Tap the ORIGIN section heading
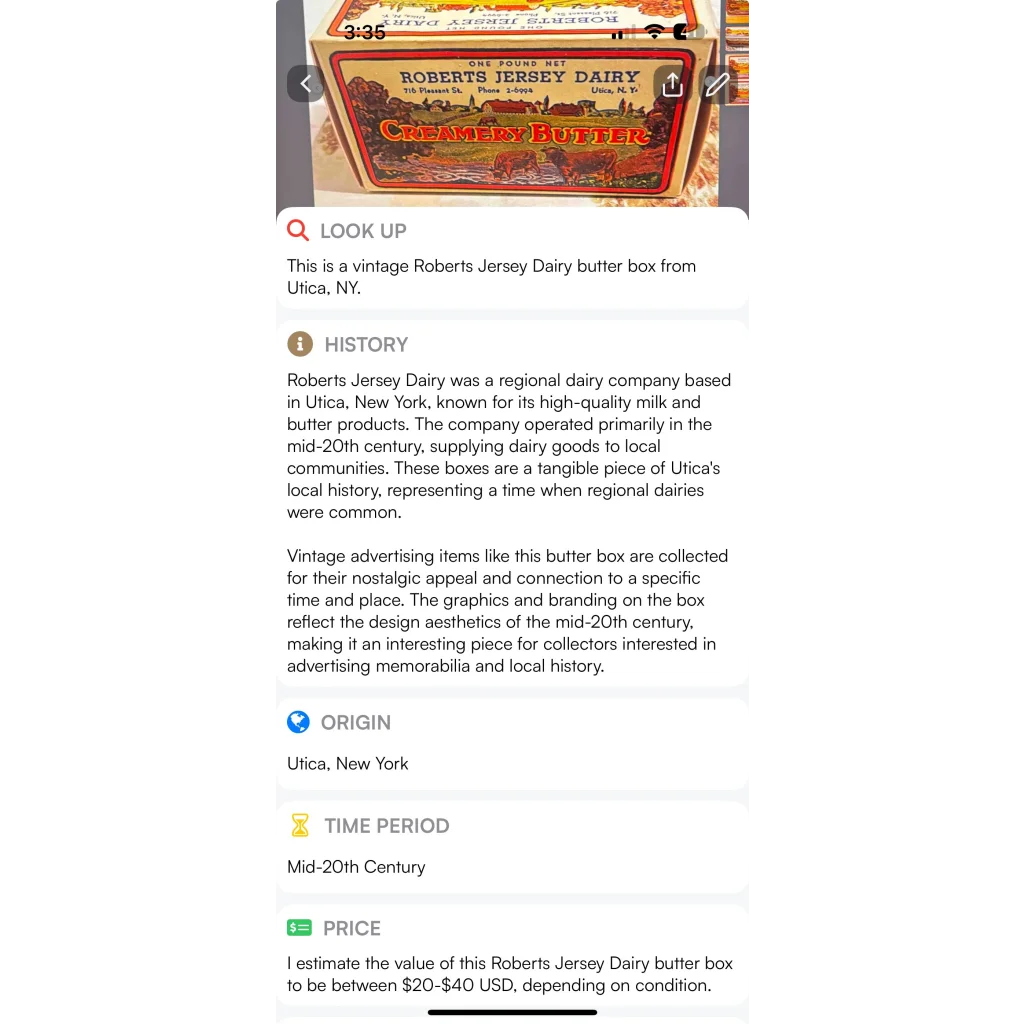Screen dimensions: 1024x1024 coord(356,723)
